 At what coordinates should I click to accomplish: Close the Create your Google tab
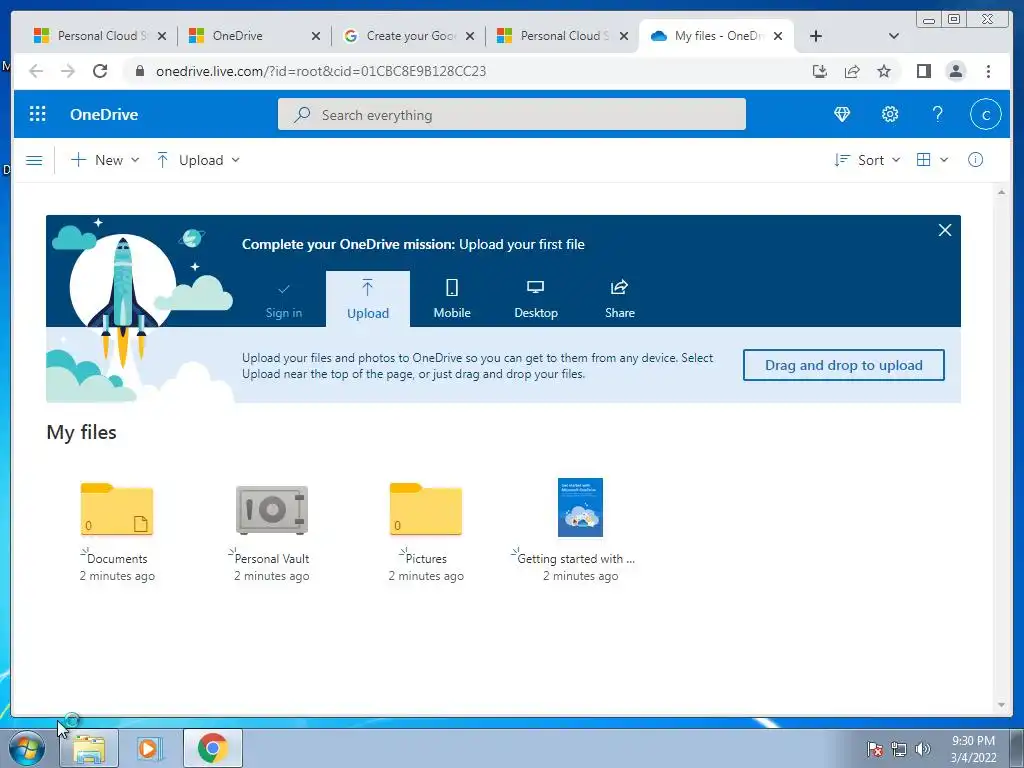click(470, 36)
